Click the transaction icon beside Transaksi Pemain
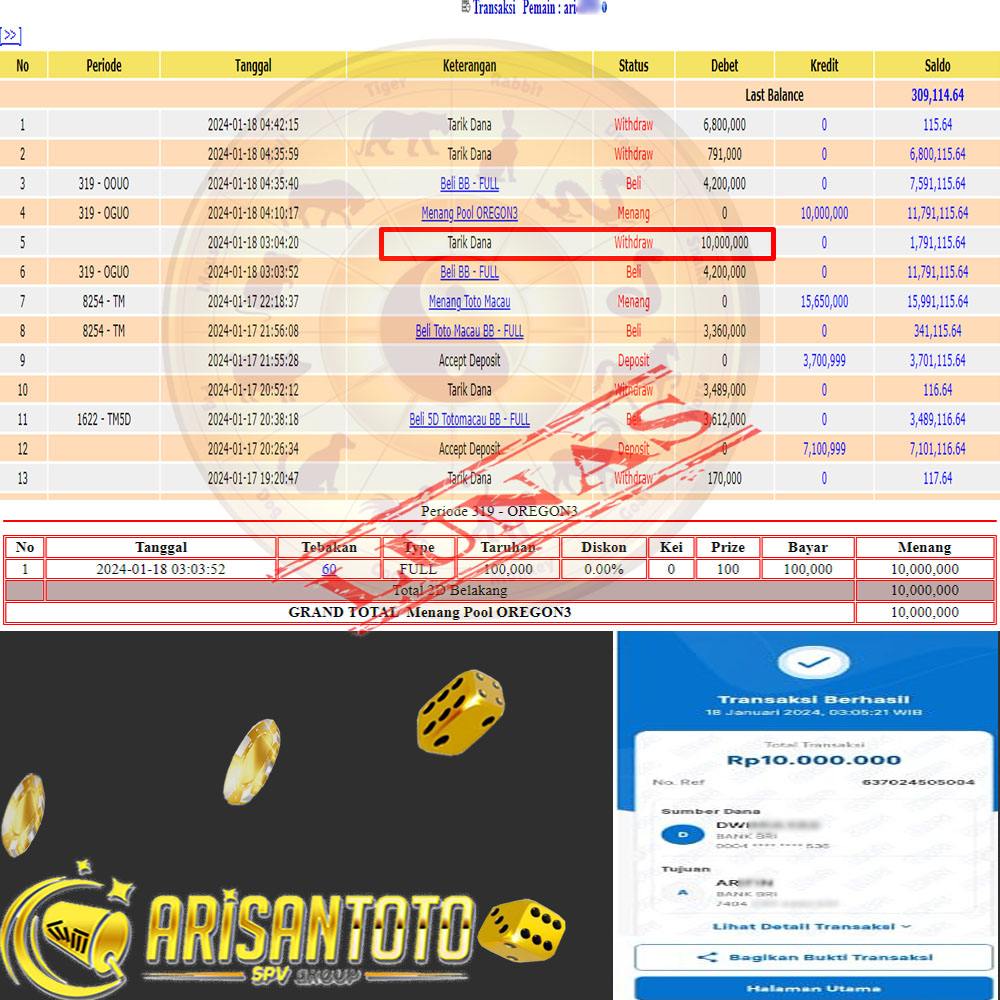 [x=466, y=8]
